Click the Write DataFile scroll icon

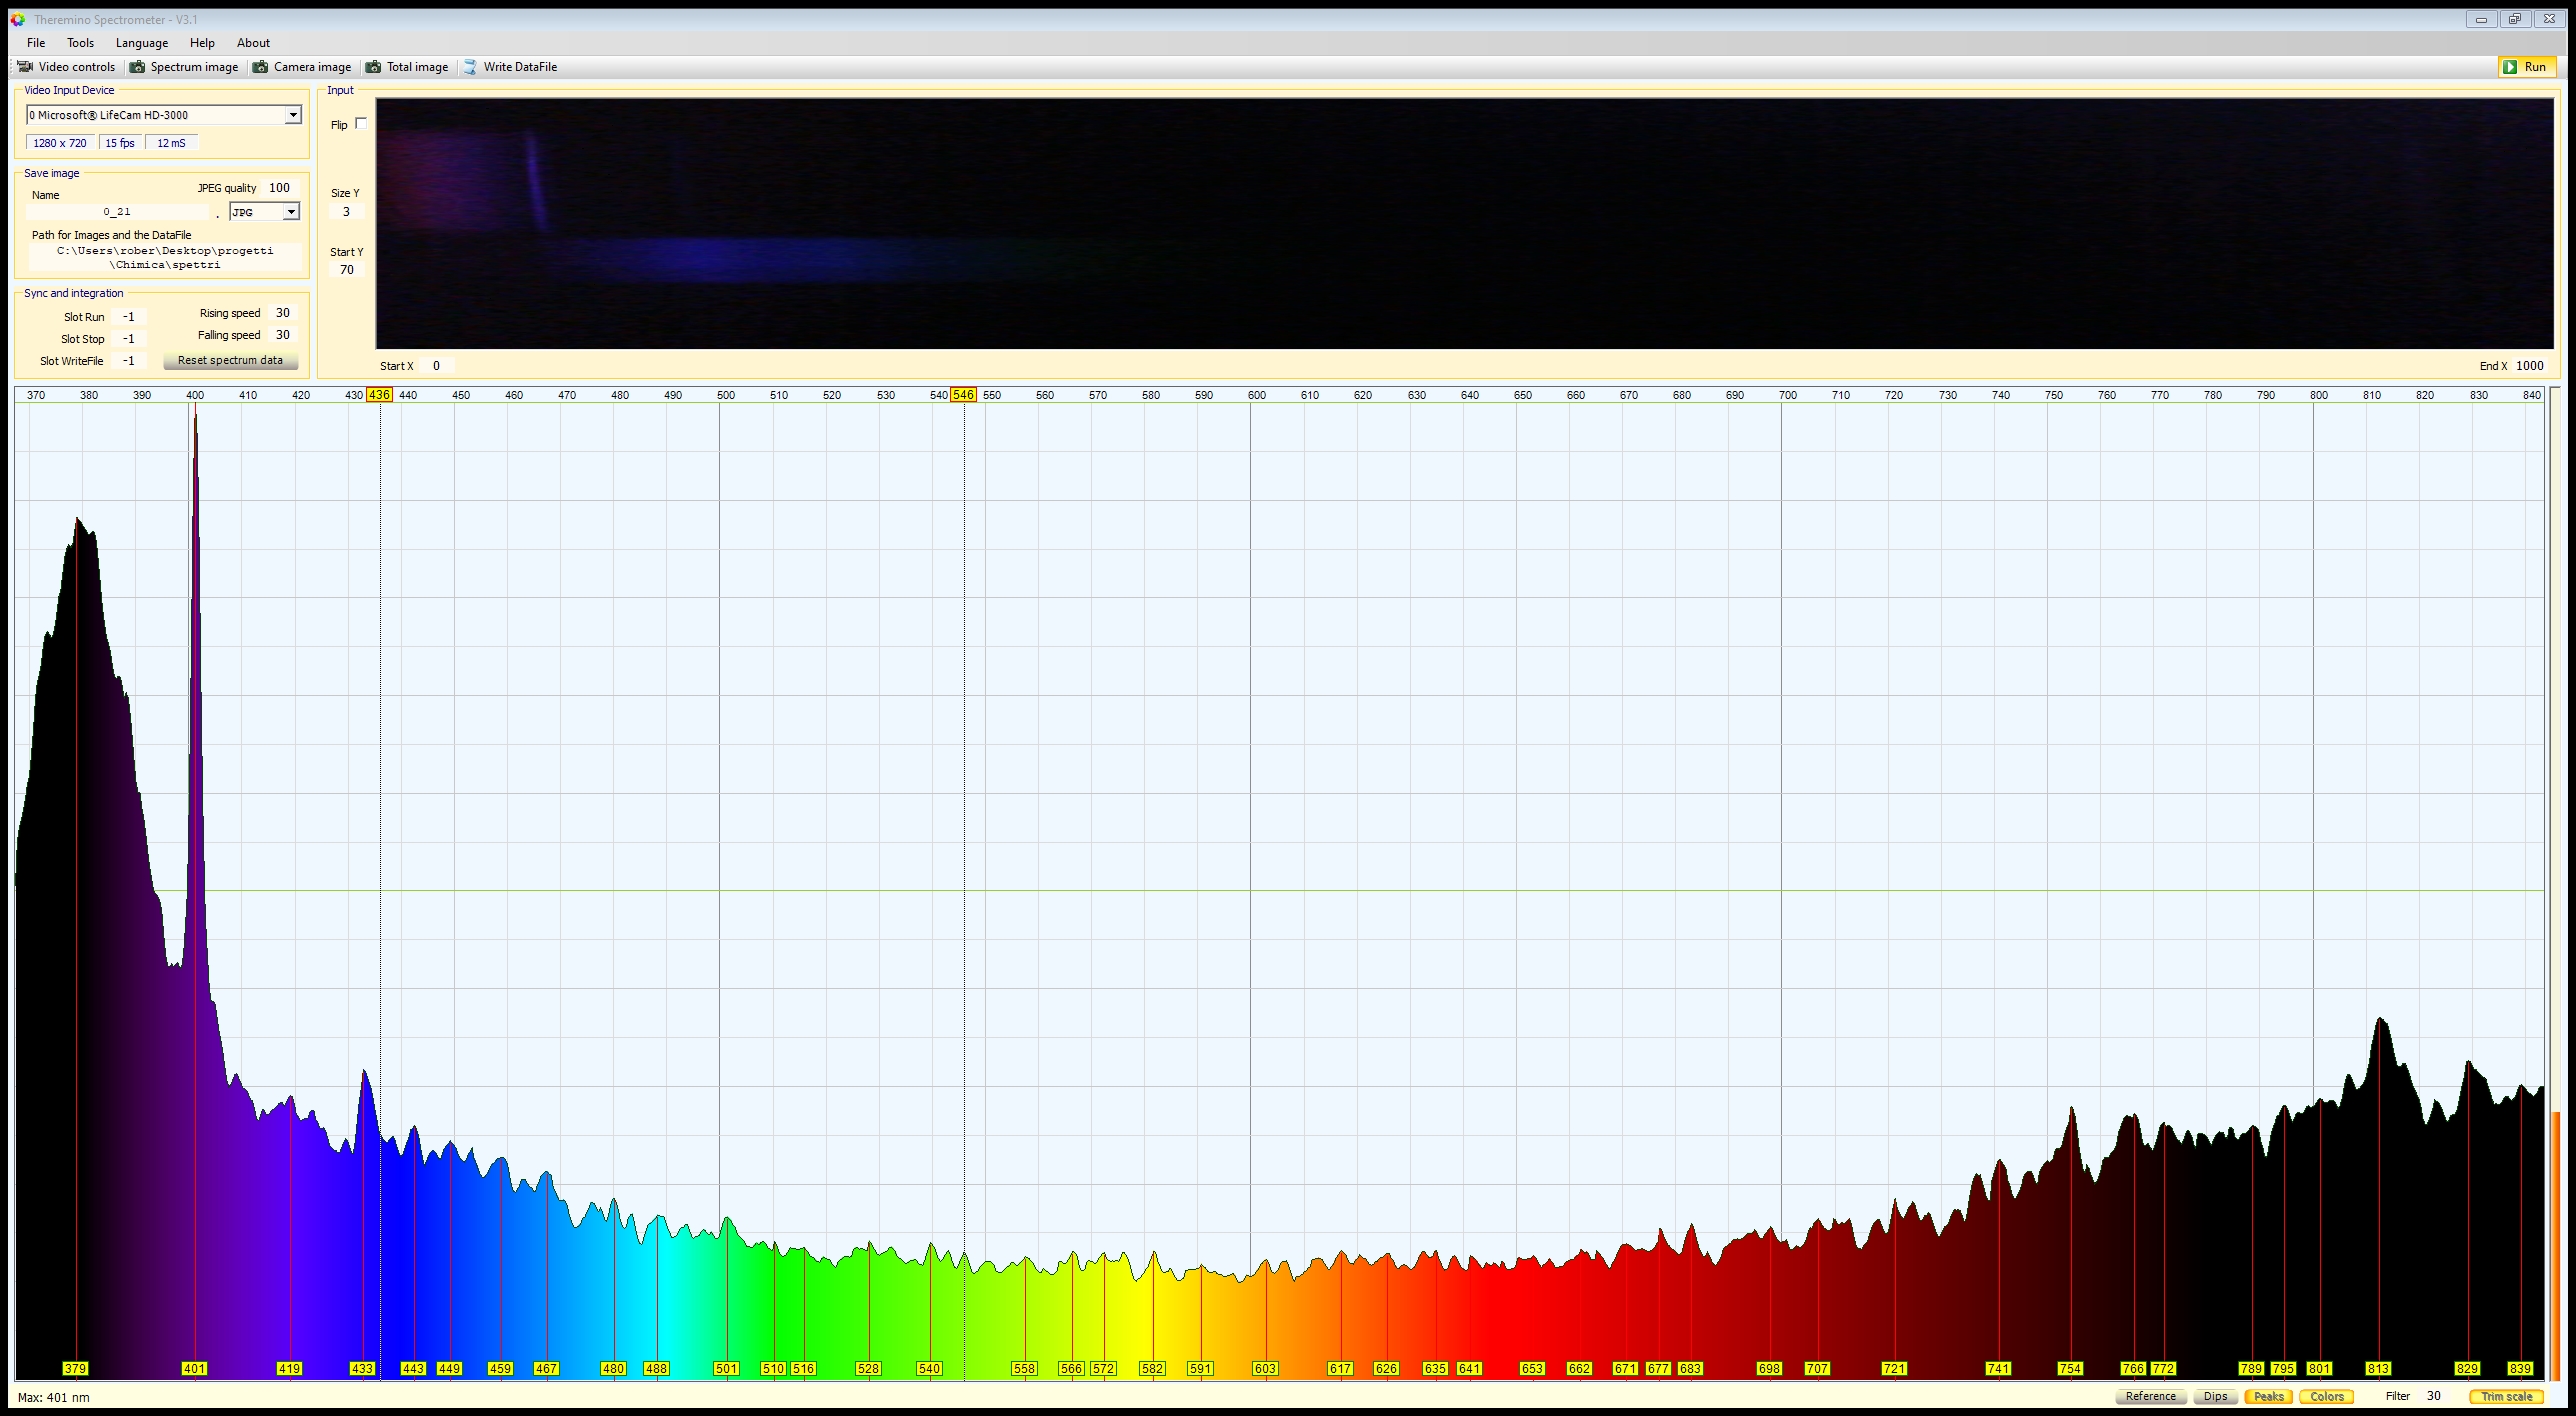470,67
